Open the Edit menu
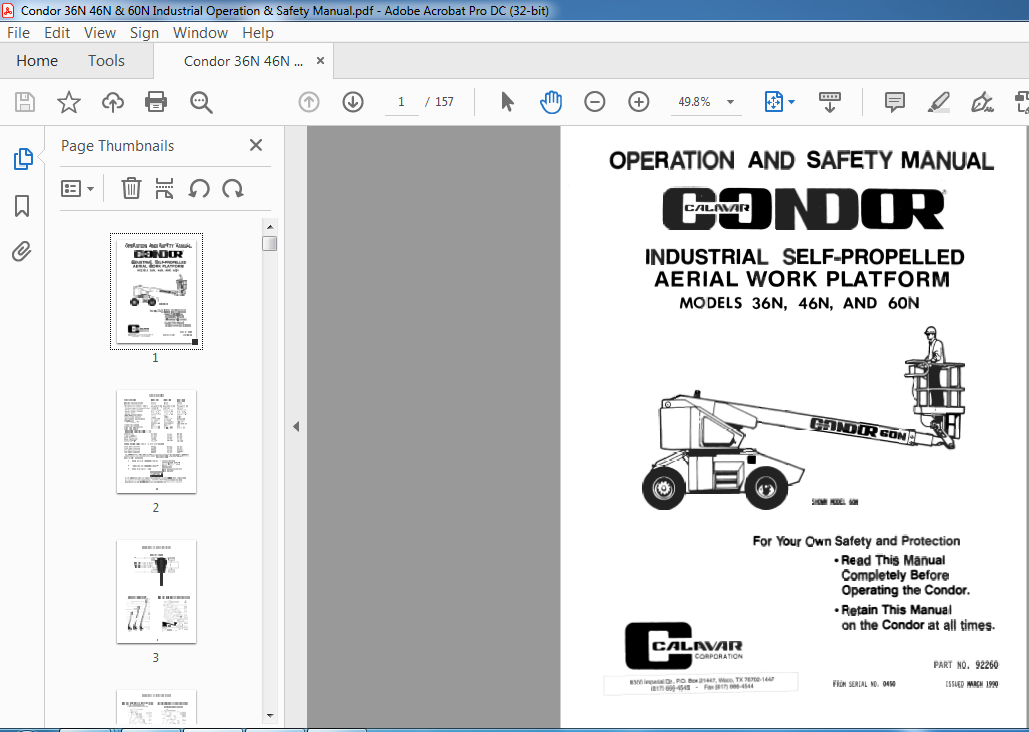 coord(57,33)
